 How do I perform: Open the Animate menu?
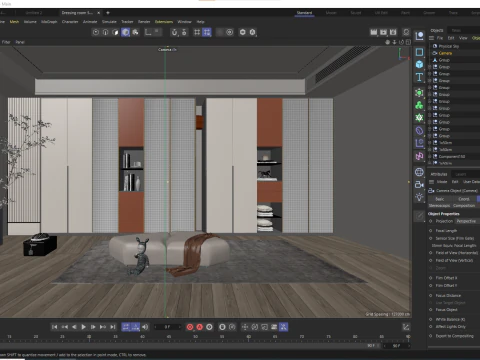point(90,22)
